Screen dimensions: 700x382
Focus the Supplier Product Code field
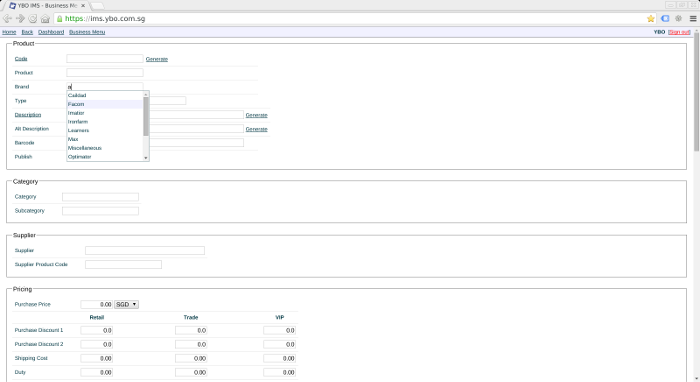(124, 265)
